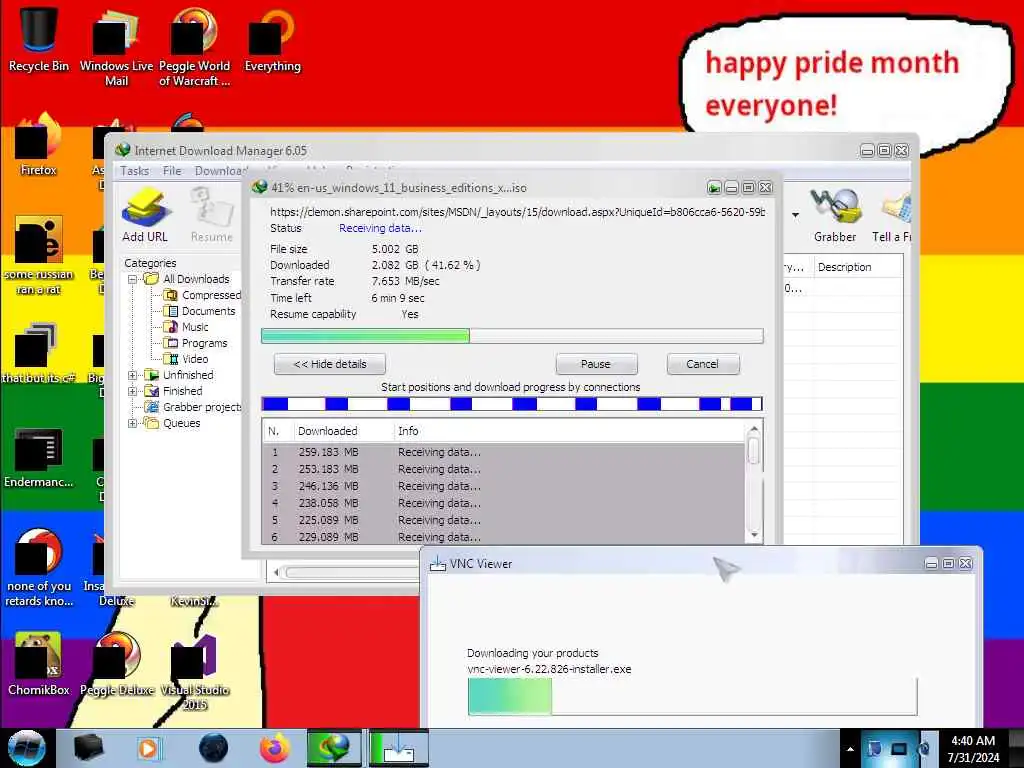Click the Resume toolbar icon

pos(212,216)
